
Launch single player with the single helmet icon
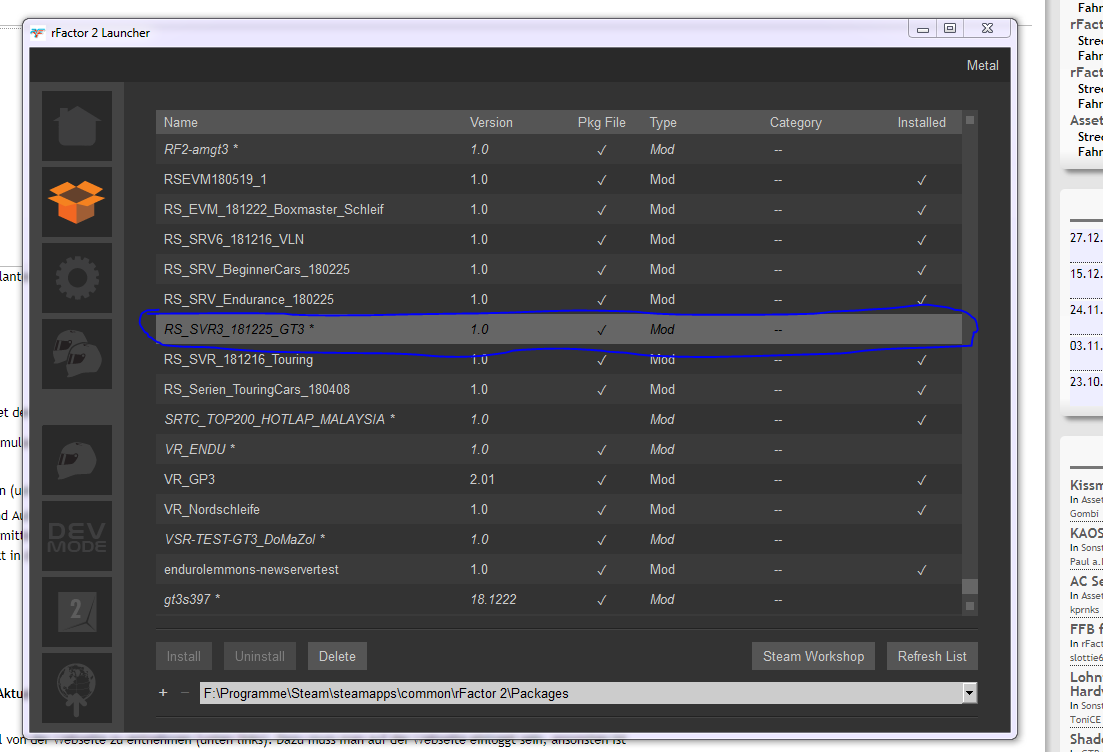77,460
